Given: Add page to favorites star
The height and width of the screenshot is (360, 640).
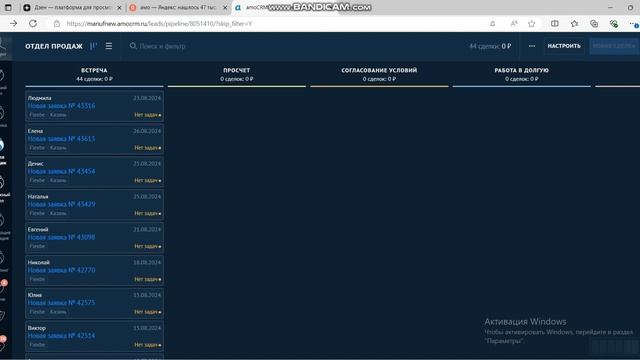Looking at the screenshot, I should point(531,24).
